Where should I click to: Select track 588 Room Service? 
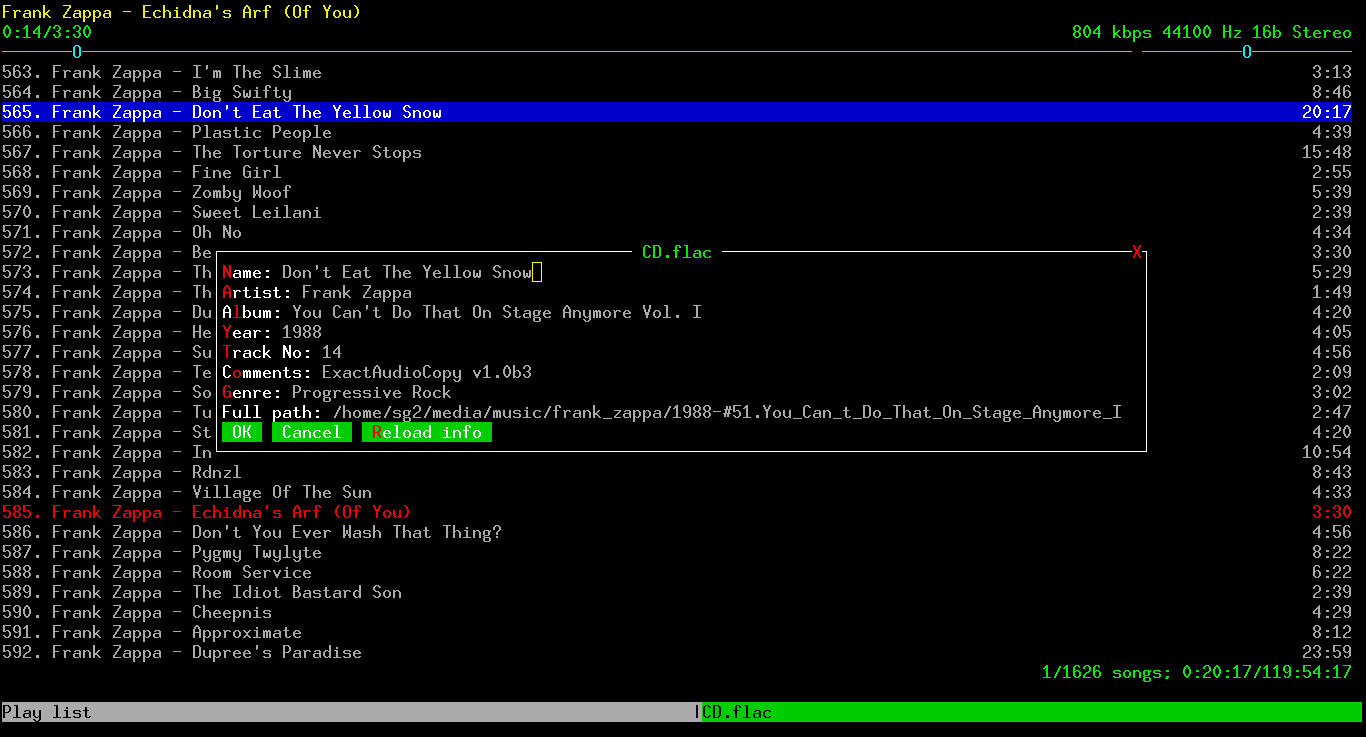[677, 572]
